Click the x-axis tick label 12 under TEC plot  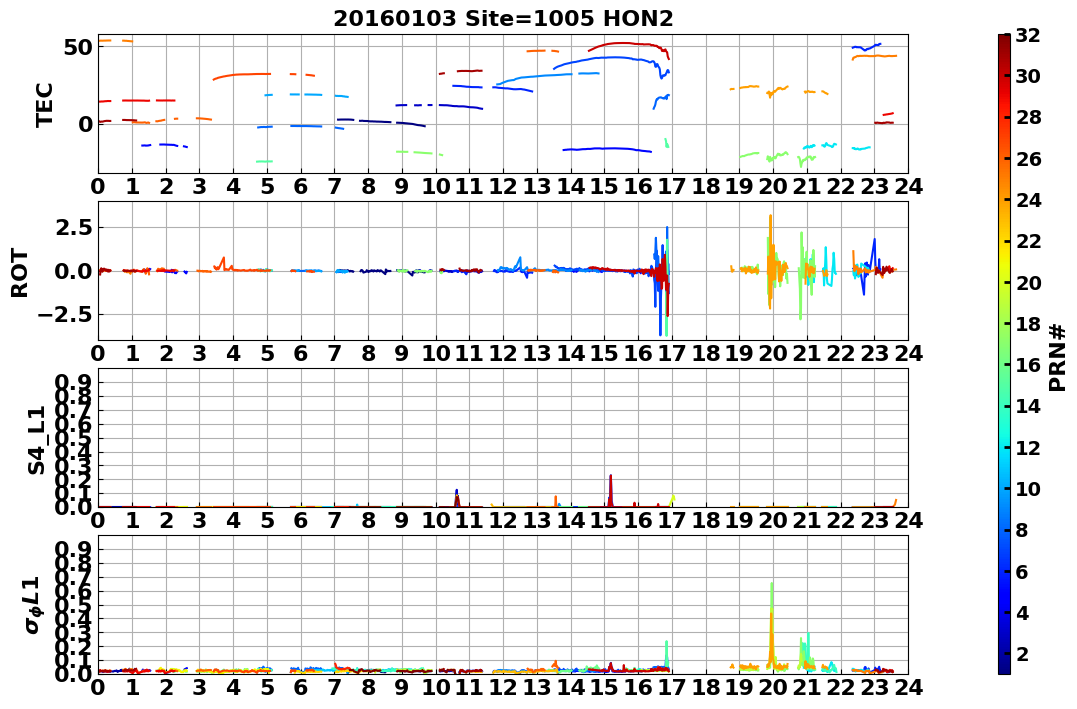(x=503, y=186)
